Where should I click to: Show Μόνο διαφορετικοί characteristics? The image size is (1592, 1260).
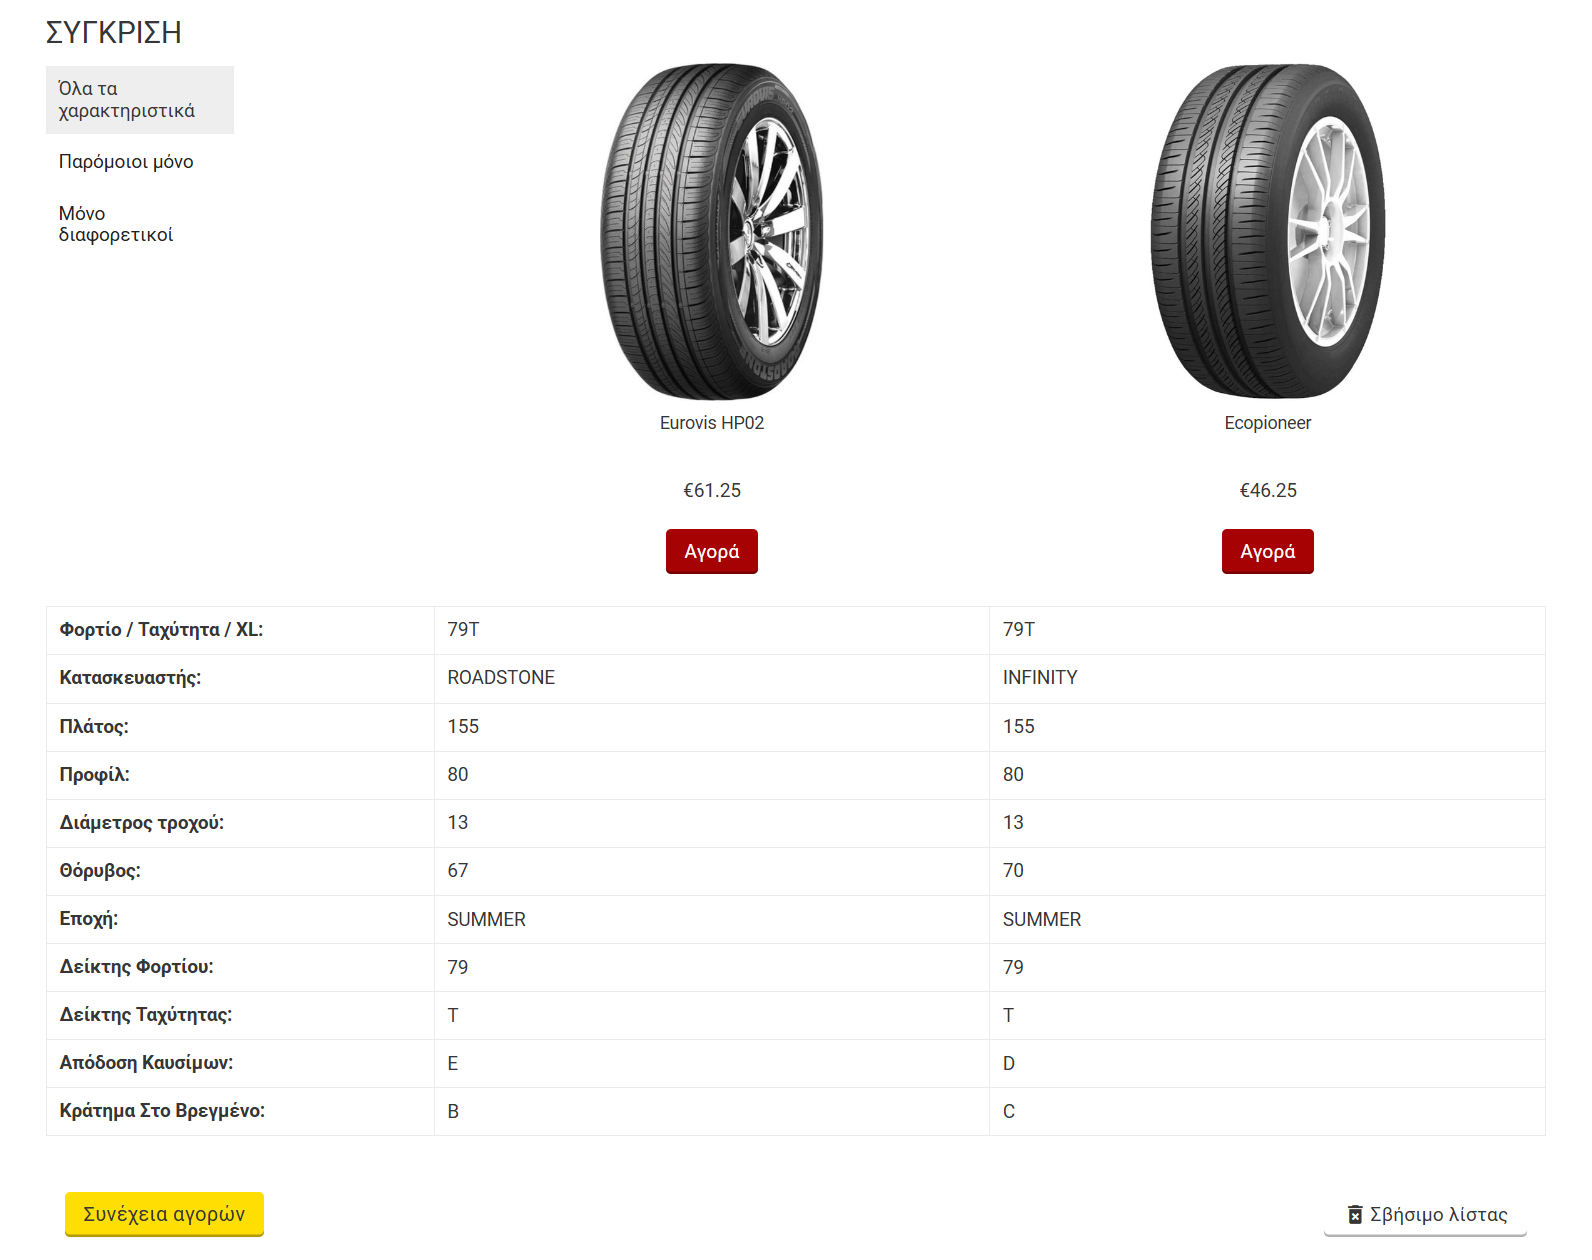tap(116, 224)
